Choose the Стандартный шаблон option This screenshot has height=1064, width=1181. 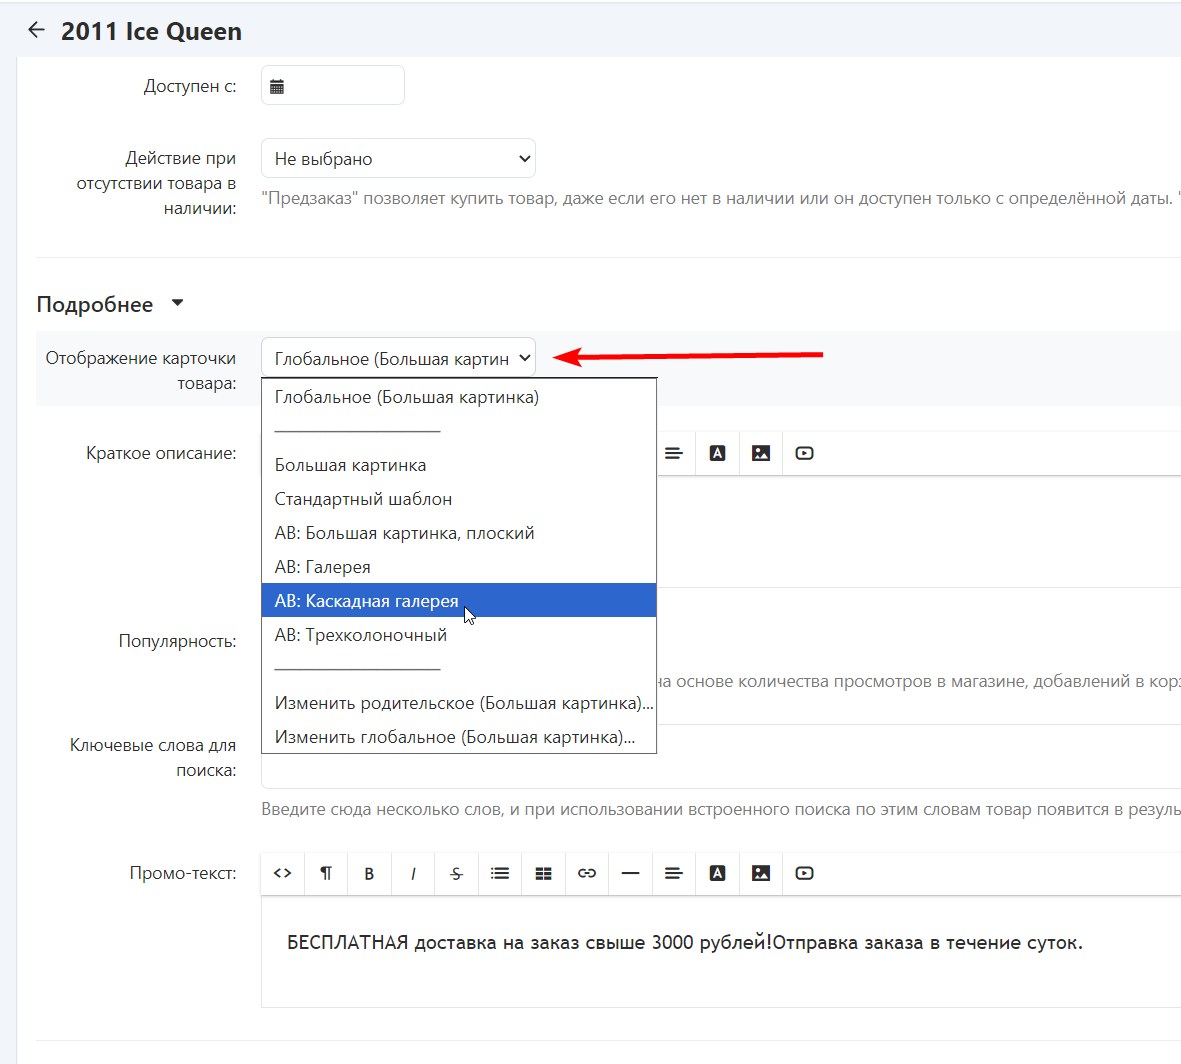click(363, 499)
